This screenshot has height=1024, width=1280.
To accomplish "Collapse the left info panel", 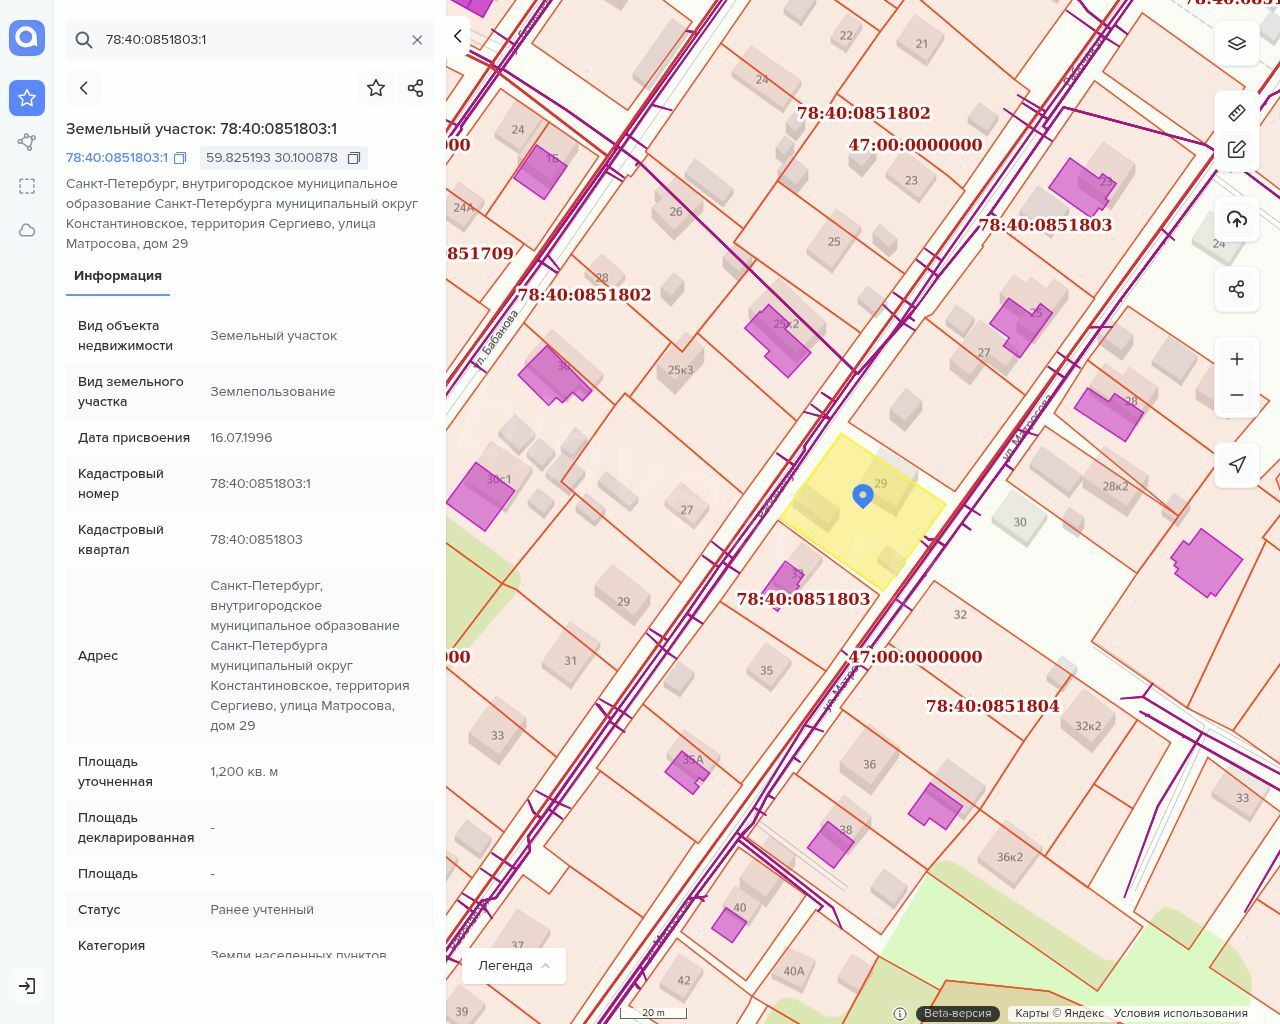I will [x=458, y=36].
